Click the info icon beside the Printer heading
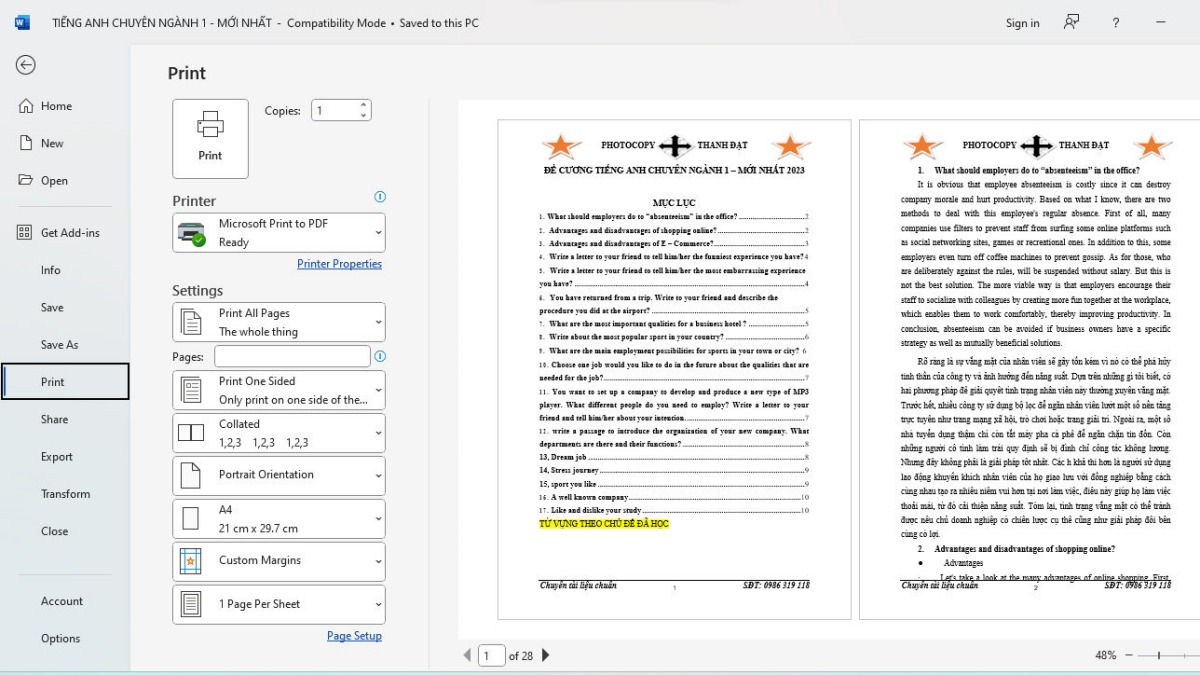This screenshot has width=1200, height=675. click(380, 197)
